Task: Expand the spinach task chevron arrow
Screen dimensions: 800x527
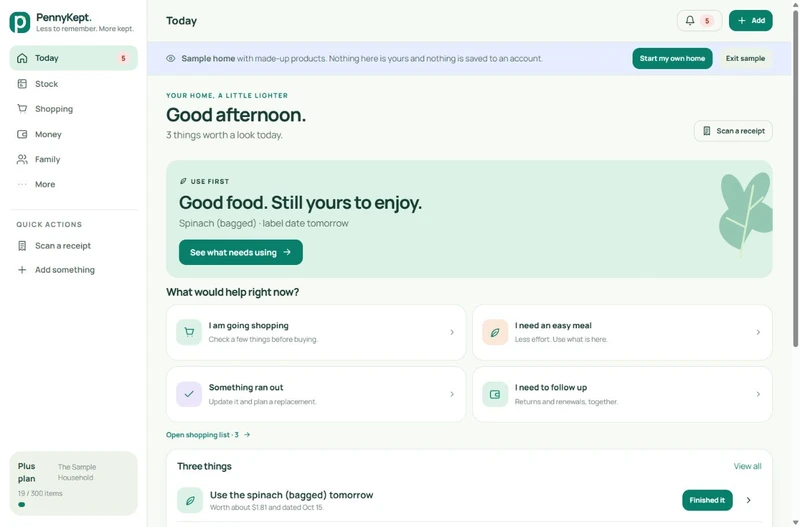Action: point(748,500)
